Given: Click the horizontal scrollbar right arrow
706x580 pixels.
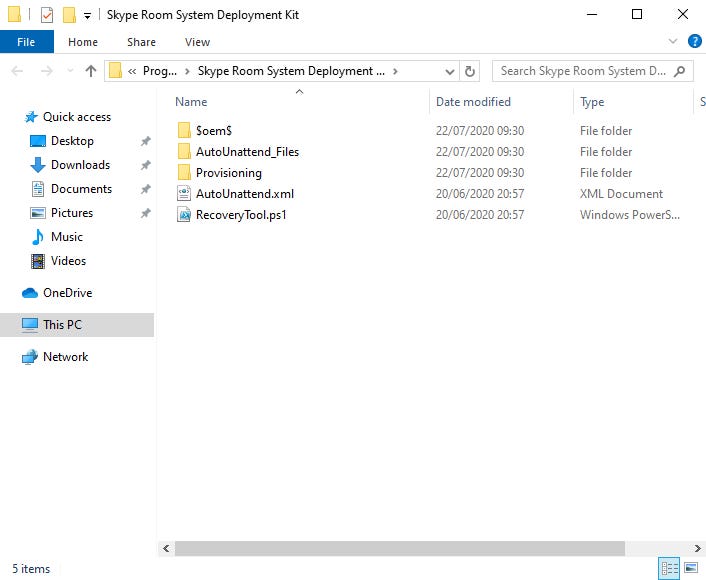Looking at the screenshot, I should (x=697, y=548).
